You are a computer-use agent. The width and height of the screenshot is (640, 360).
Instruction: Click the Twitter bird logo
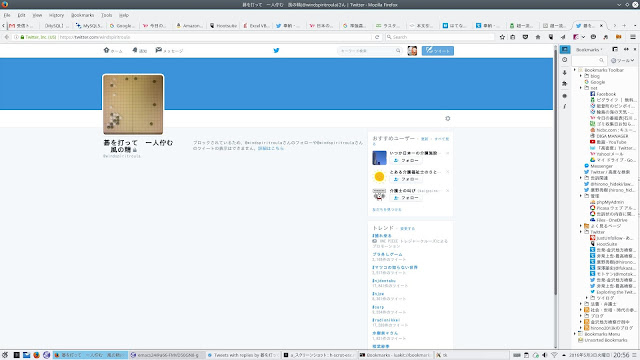276,51
